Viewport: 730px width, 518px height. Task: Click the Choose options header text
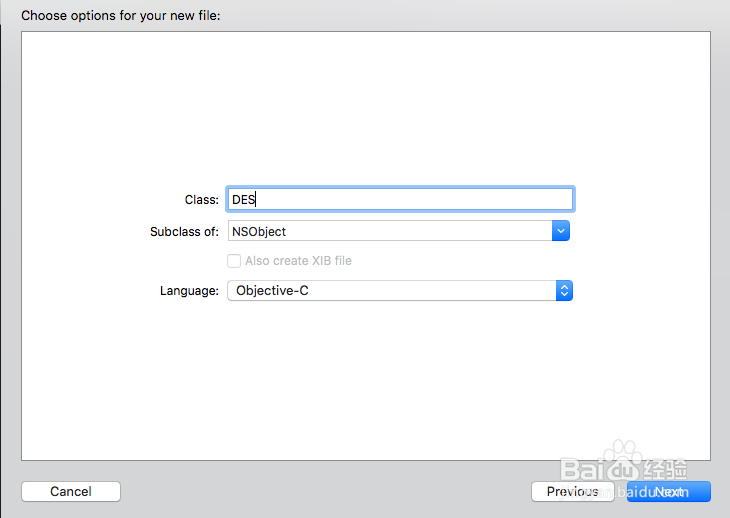coord(121,16)
